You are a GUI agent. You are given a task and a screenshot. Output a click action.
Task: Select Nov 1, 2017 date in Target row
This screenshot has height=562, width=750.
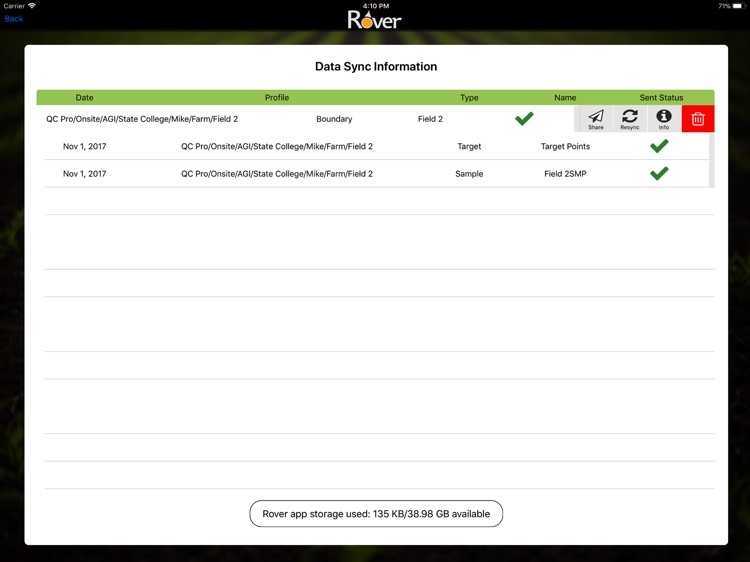click(85, 146)
